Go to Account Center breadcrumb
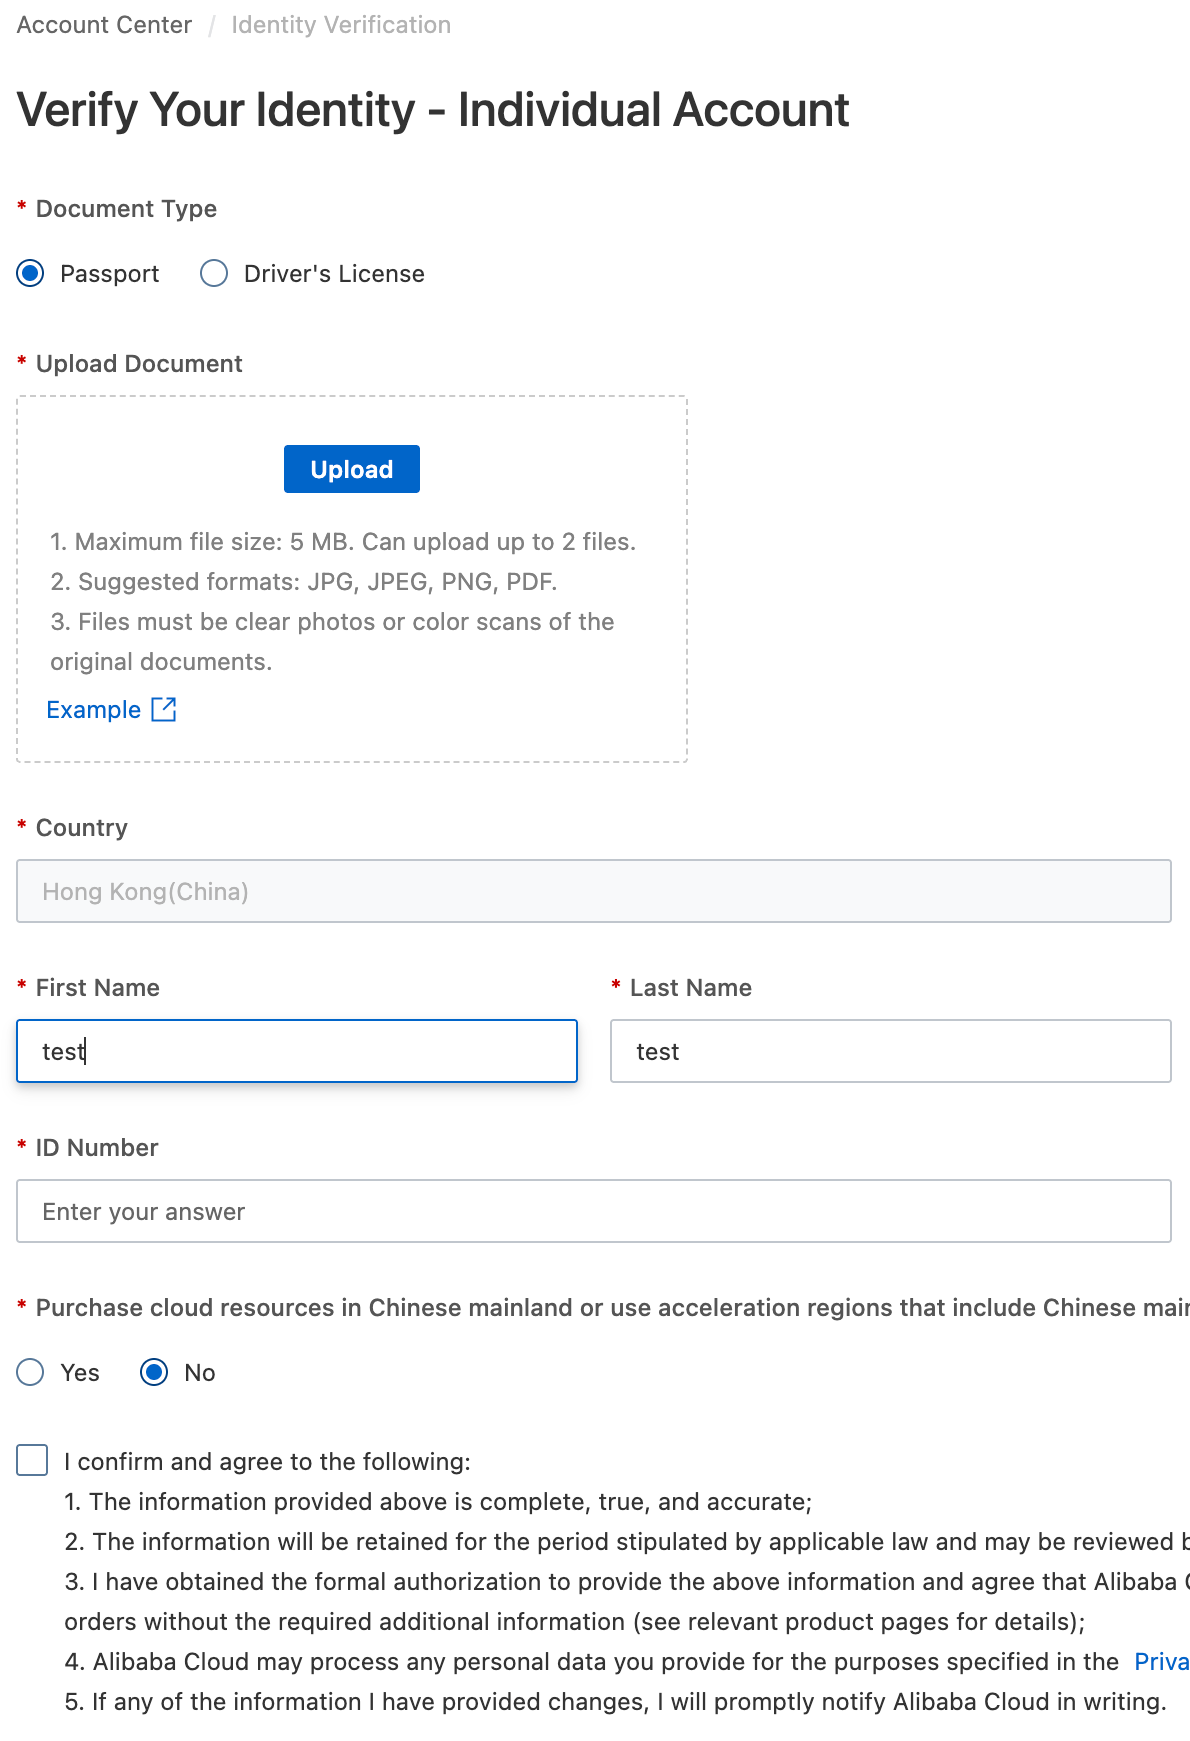The height and width of the screenshot is (1741, 1190). 104,25
